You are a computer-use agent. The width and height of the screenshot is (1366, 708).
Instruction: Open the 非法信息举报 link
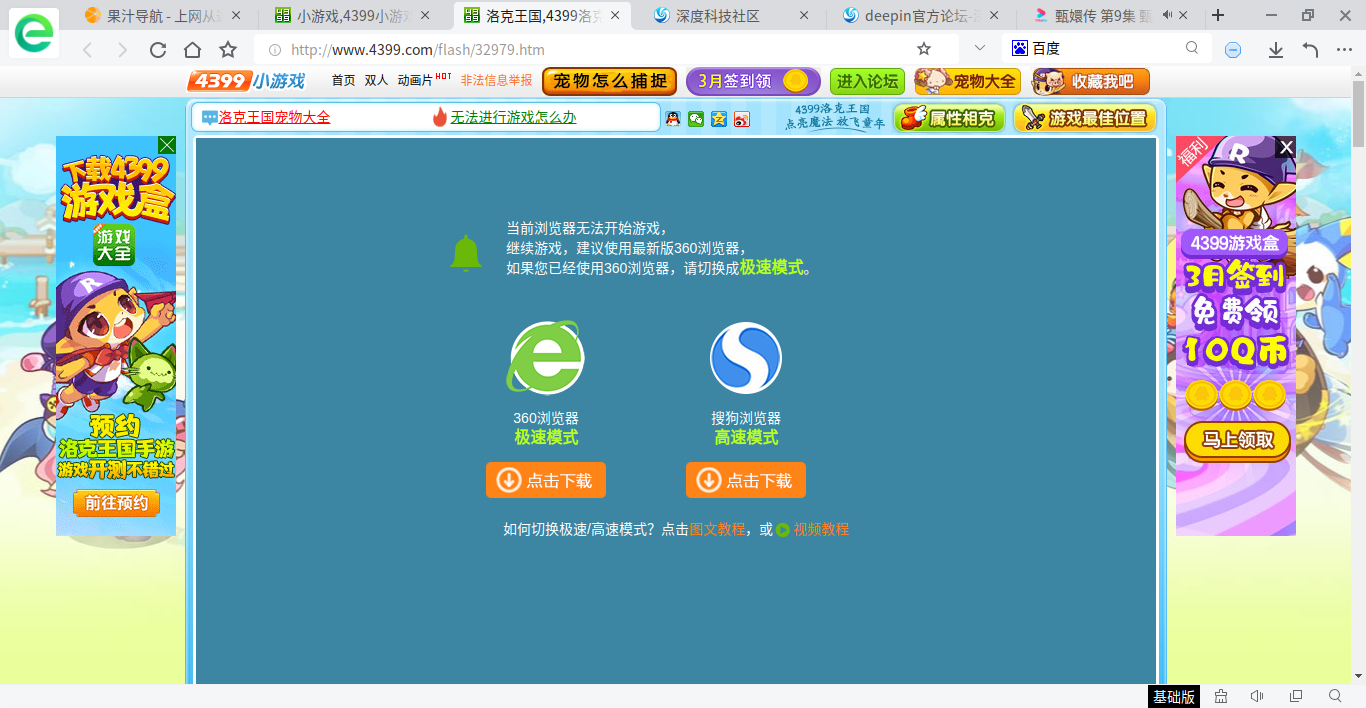coord(496,81)
